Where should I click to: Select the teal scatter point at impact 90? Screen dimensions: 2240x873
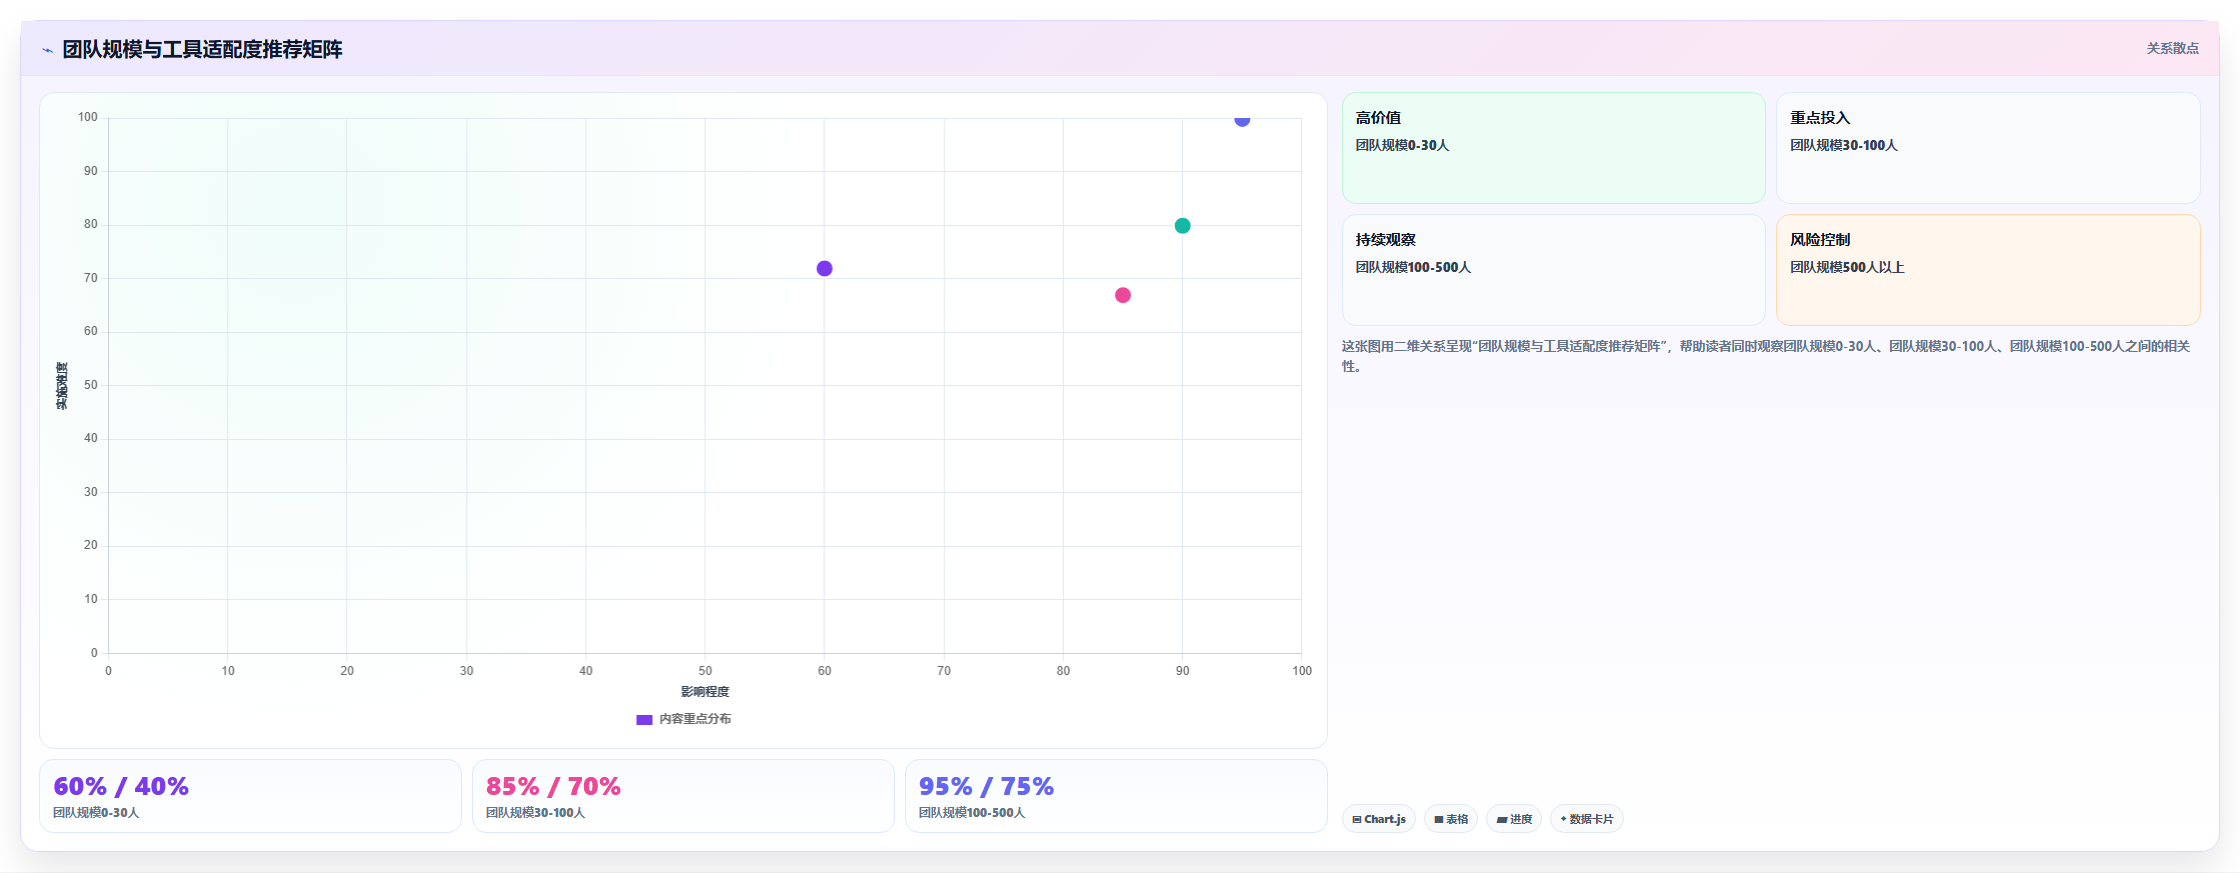click(x=1182, y=225)
